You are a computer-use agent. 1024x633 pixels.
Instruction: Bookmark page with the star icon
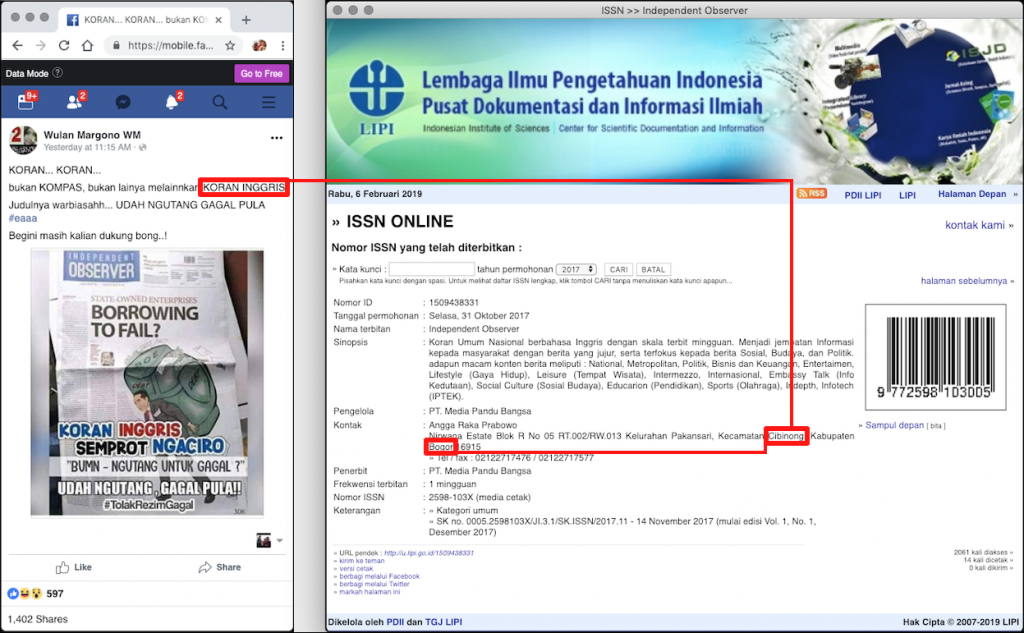(230, 46)
